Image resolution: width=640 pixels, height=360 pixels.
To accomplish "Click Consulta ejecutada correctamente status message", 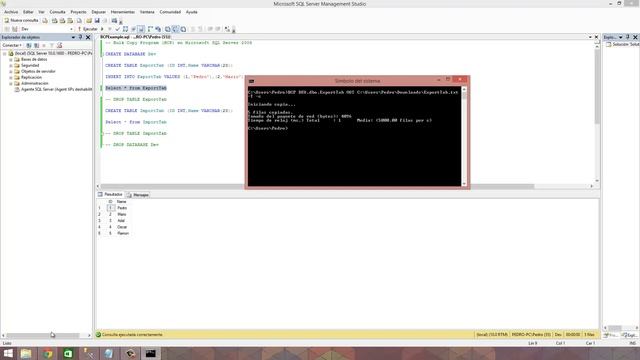I will tap(132, 335).
